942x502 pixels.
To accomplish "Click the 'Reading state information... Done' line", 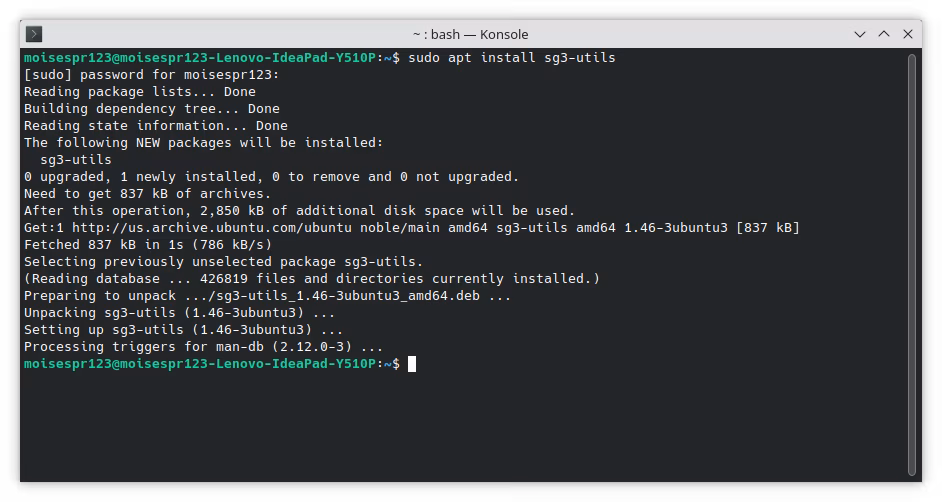I will 156,126.
